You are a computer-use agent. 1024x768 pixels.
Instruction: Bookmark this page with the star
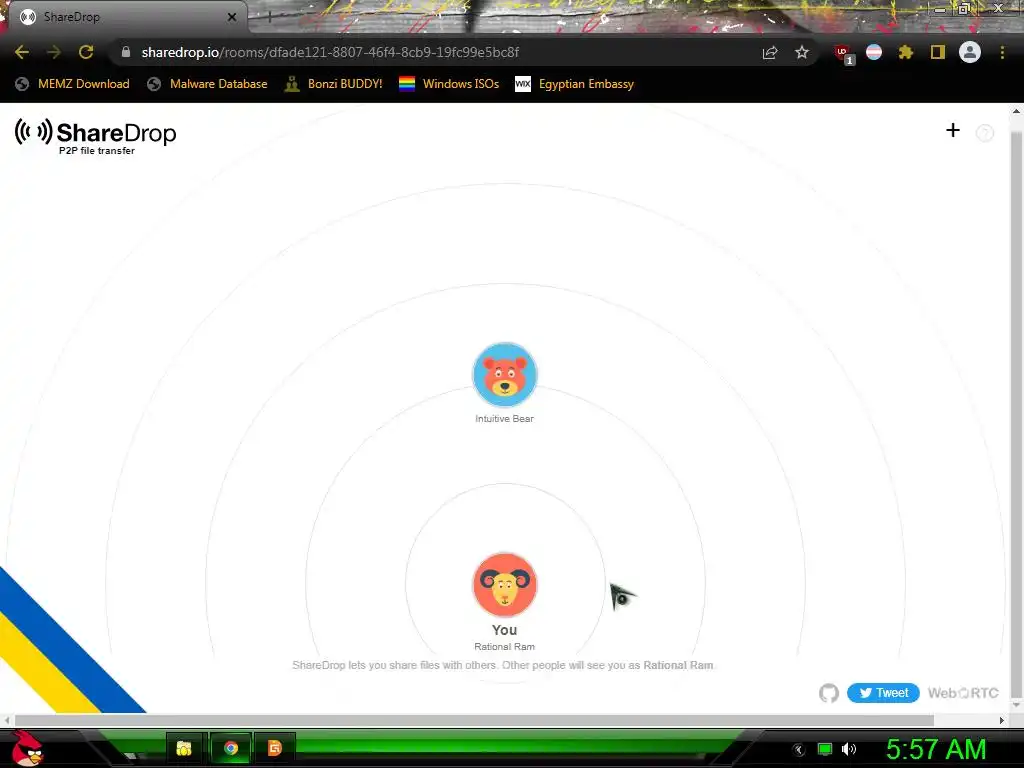coord(802,52)
